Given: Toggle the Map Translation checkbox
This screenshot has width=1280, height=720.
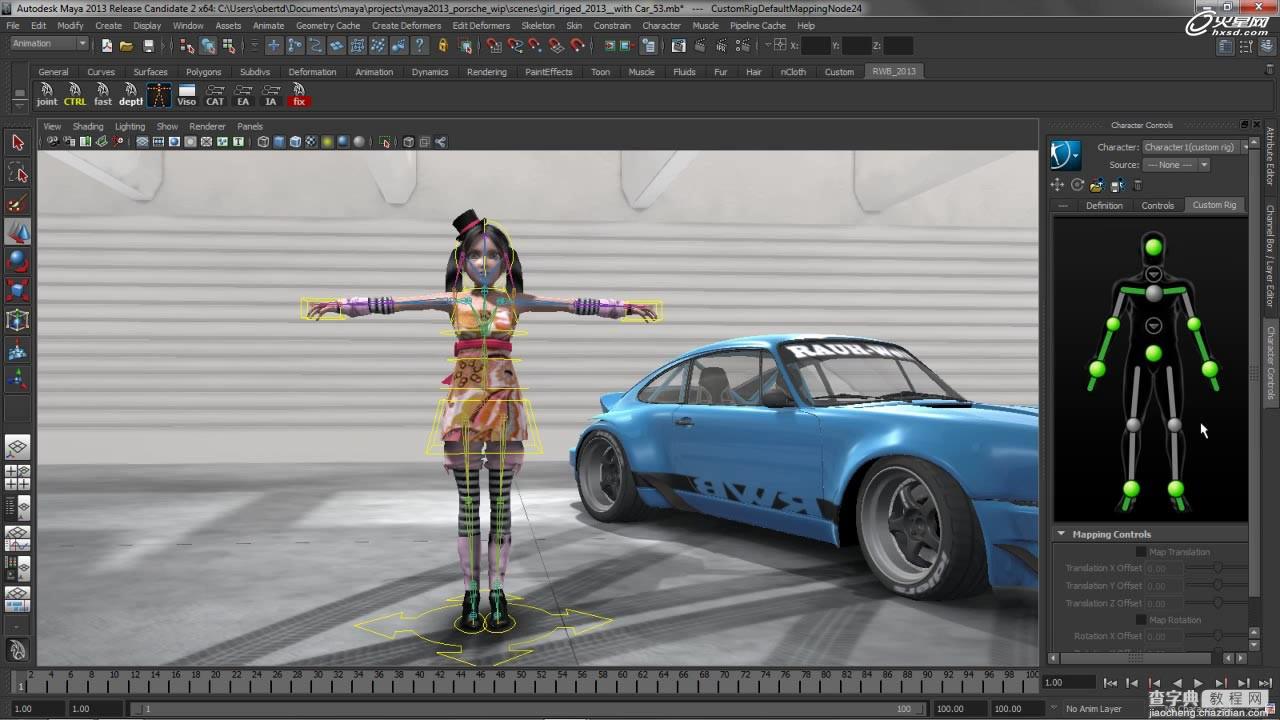Looking at the screenshot, I should 1141,552.
